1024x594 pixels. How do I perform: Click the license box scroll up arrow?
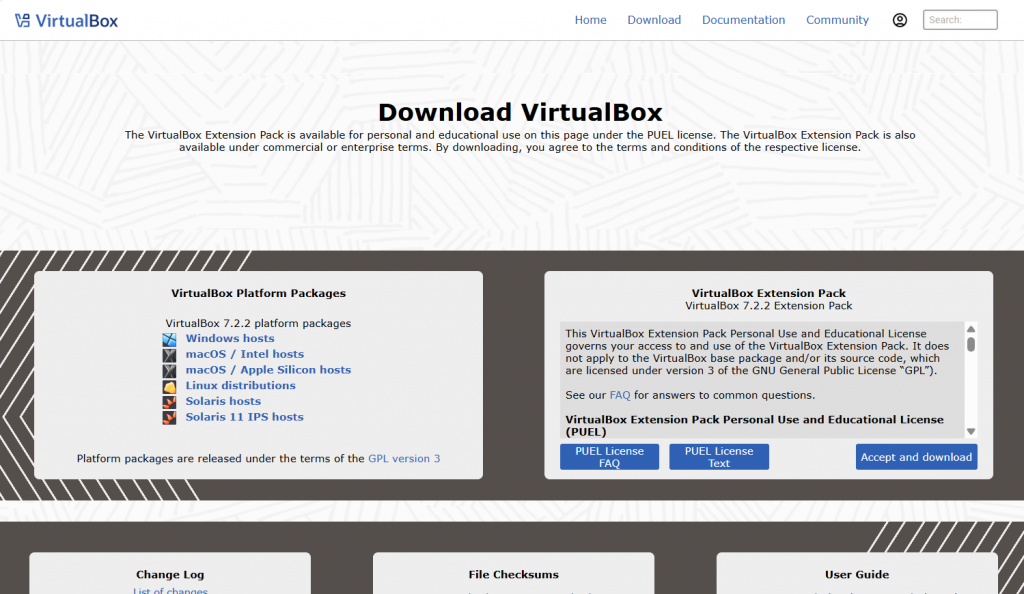(971, 329)
